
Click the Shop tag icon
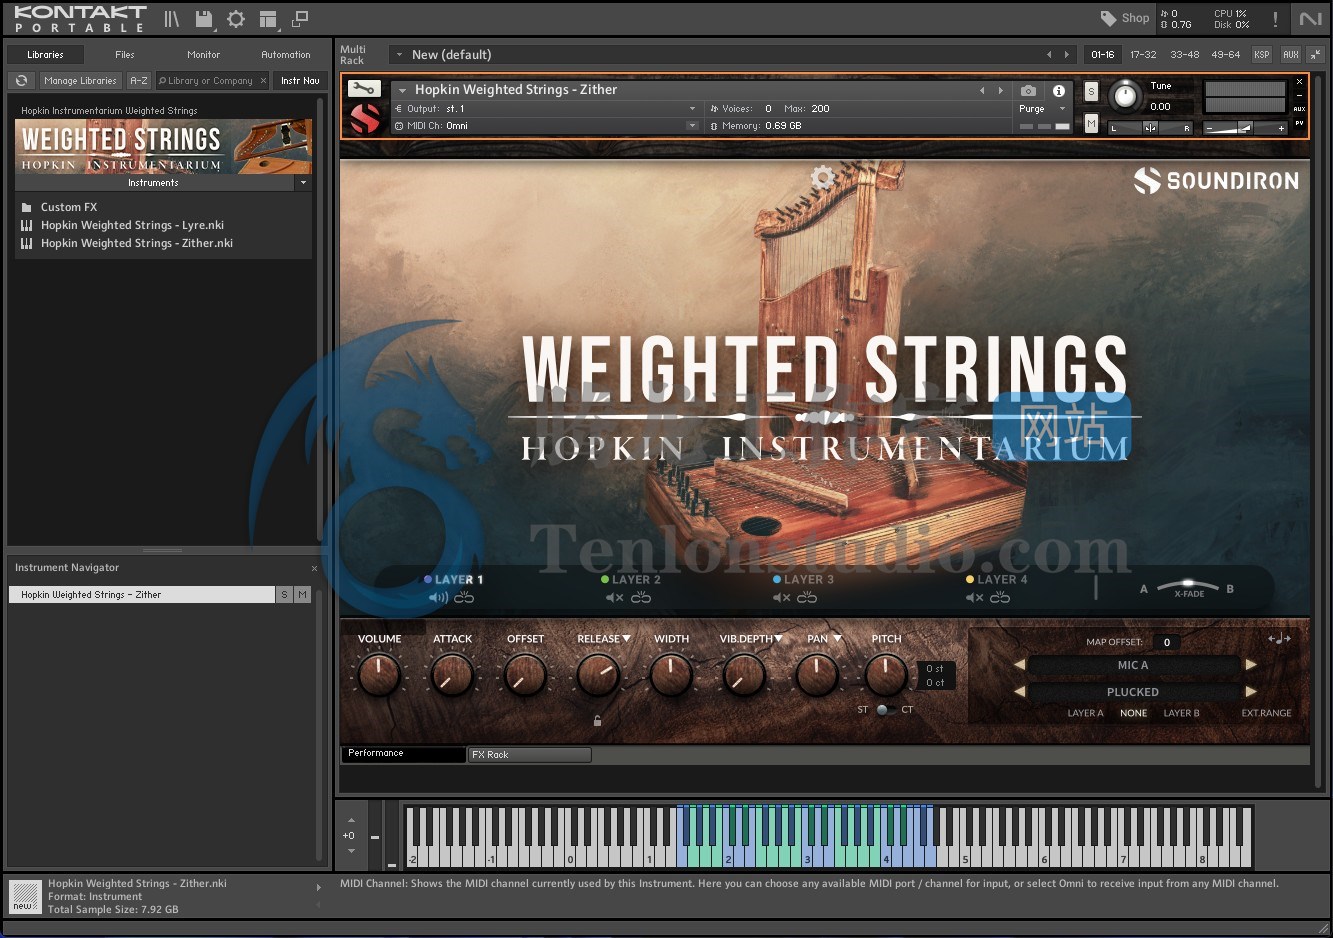coord(1109,18)
